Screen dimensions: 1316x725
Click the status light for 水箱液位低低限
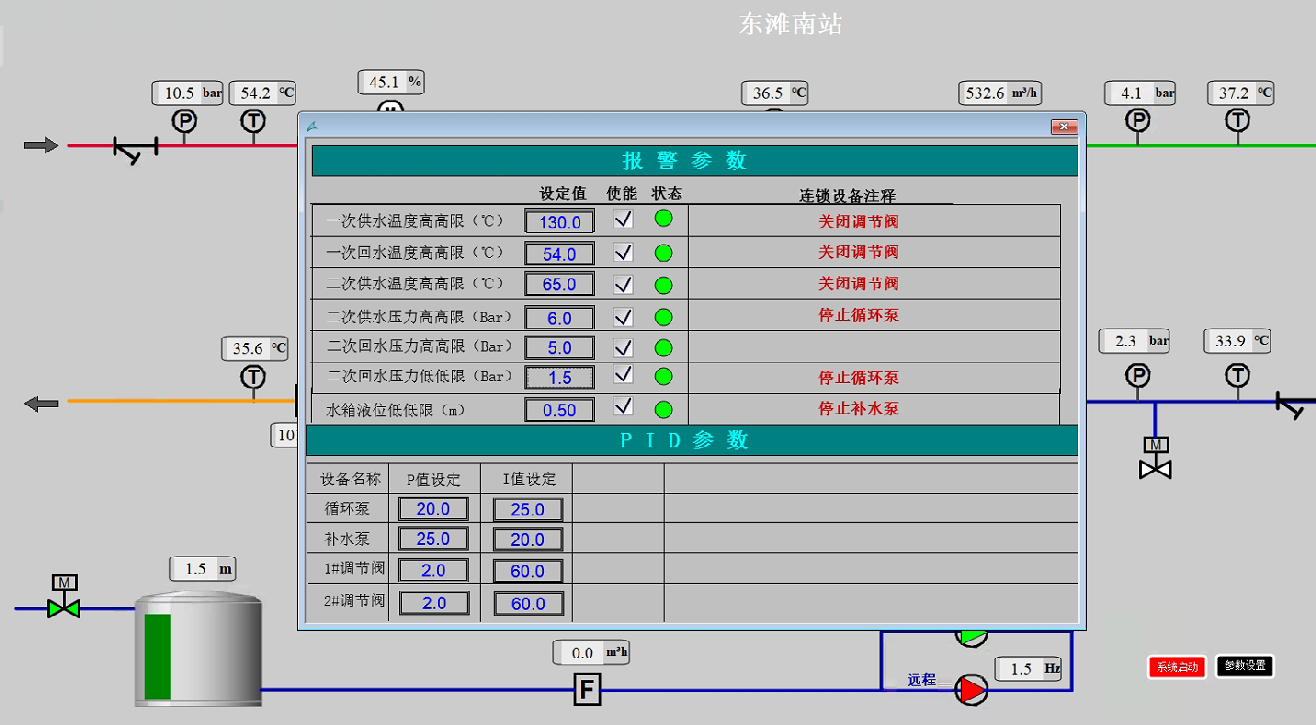pyautogui.click(x=663, y=409)
